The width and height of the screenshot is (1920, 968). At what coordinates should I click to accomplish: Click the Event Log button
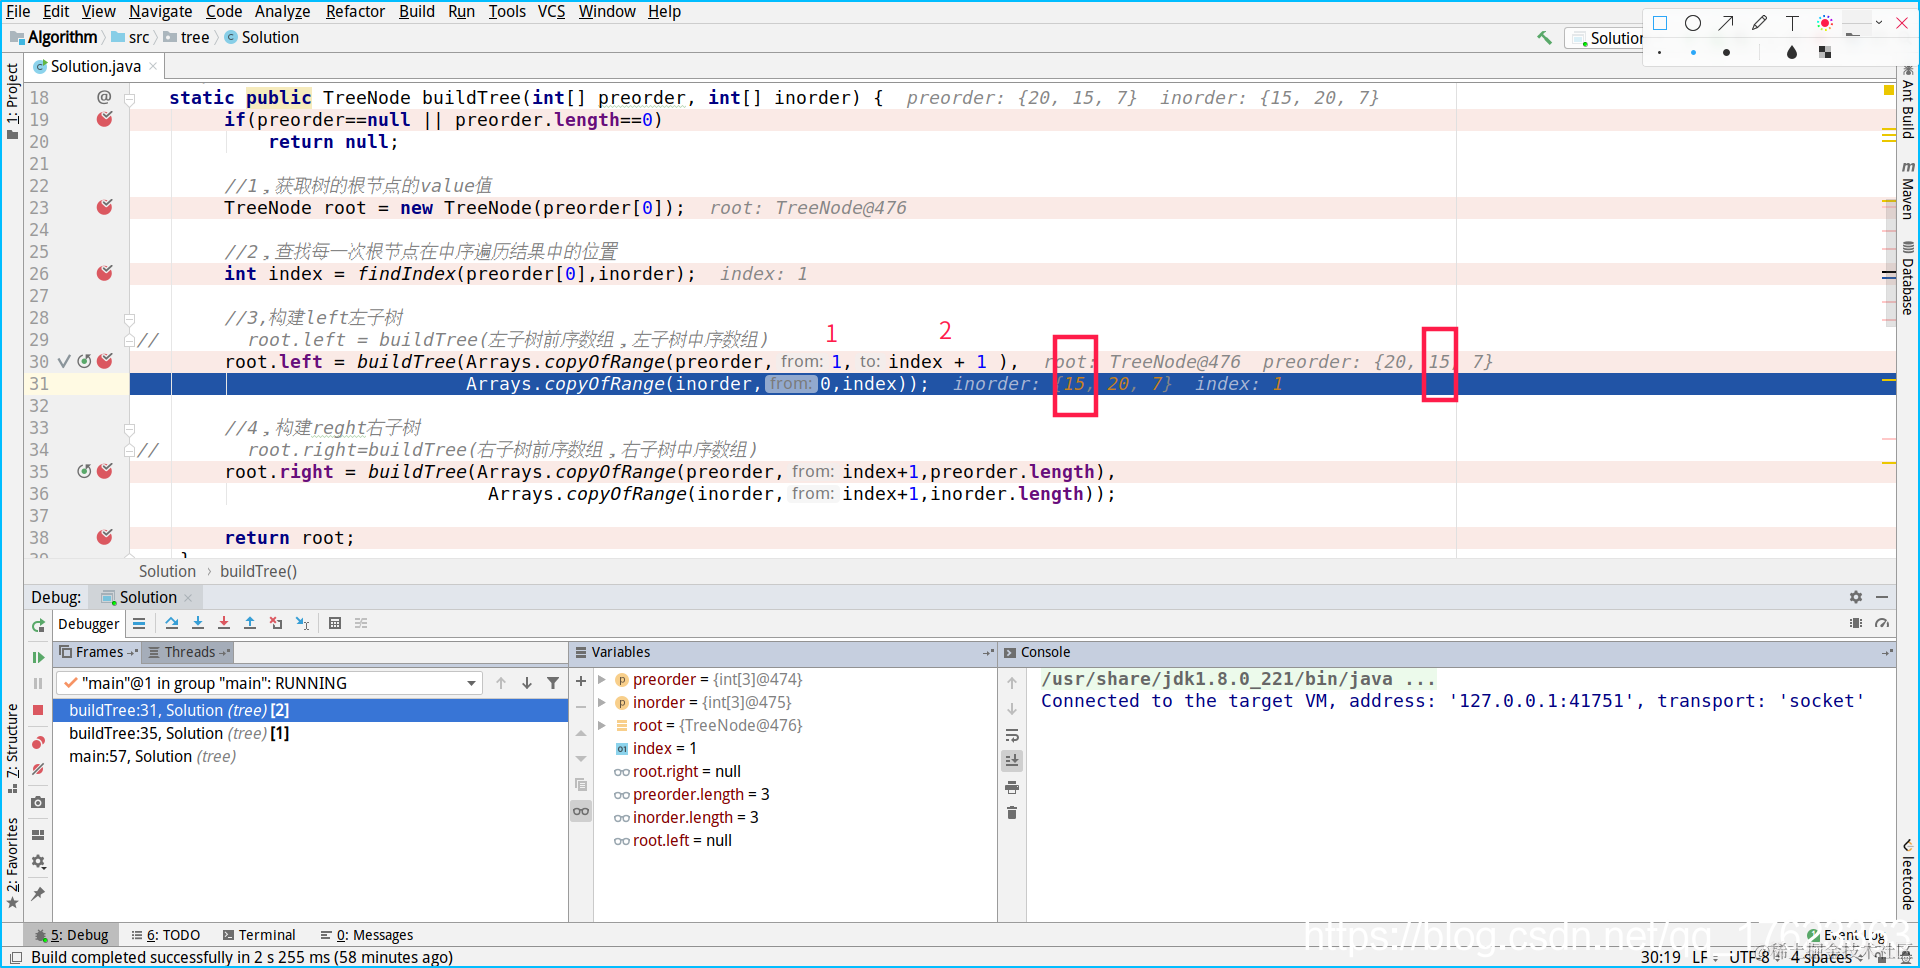tap(1845, 935)
